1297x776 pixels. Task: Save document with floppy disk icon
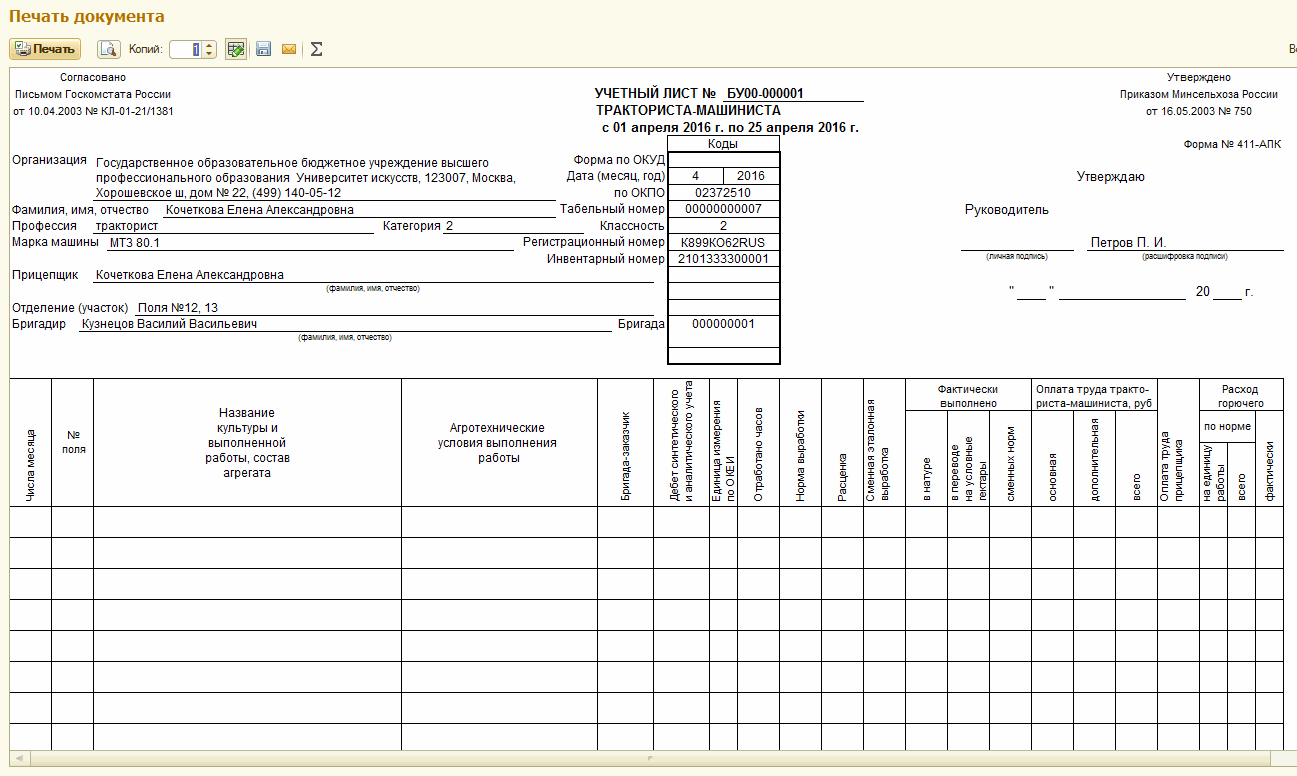[263, 49]
